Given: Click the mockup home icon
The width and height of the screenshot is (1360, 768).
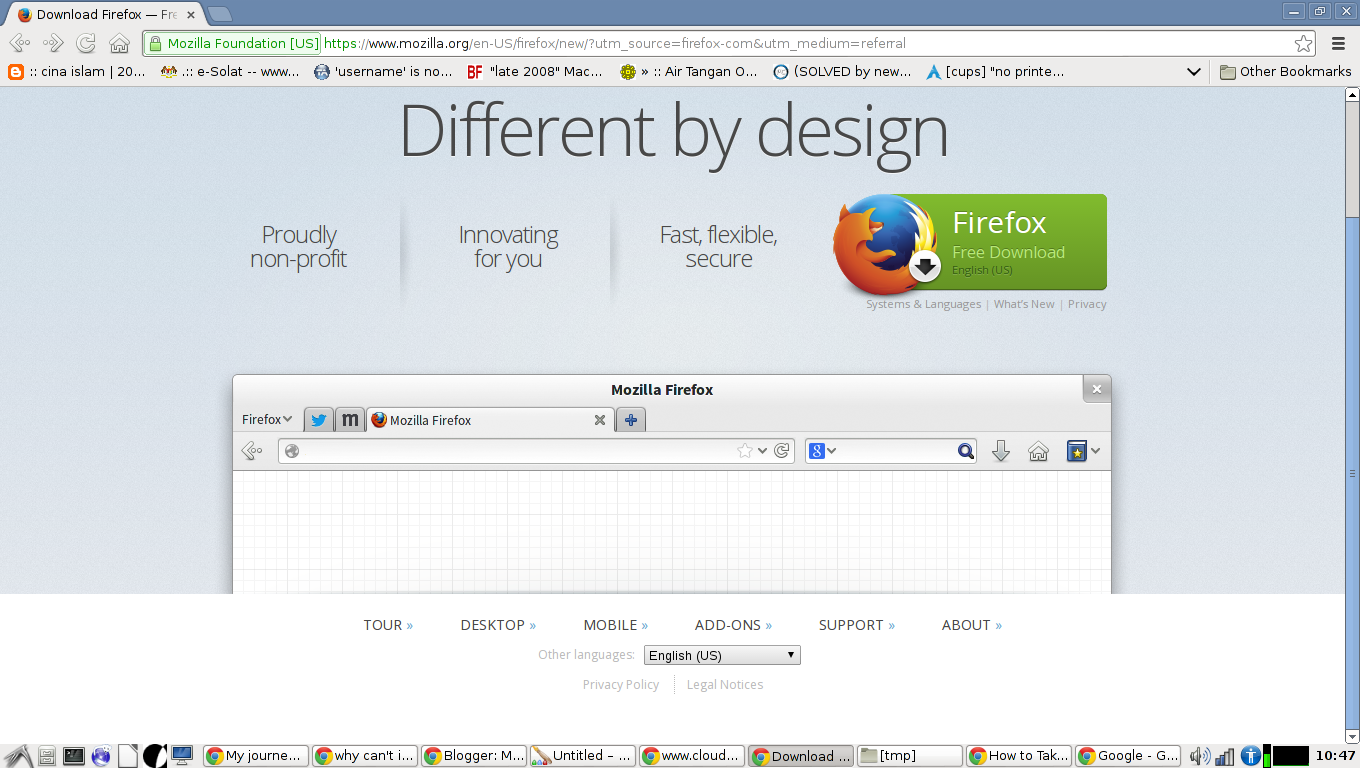Looking at the screenshot, I should (1038, 451).
